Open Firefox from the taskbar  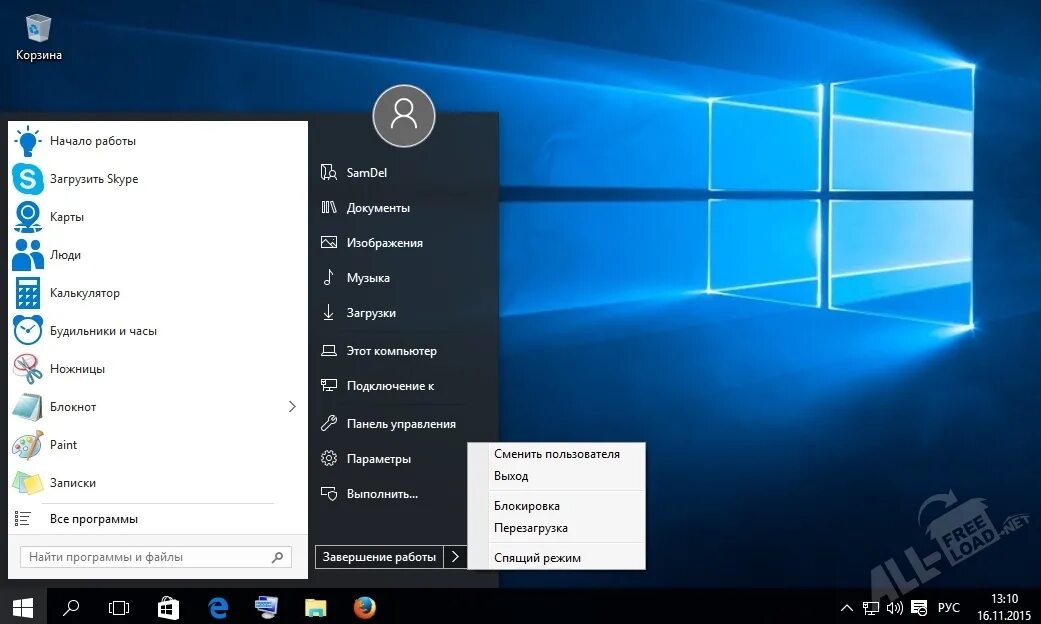[364, 607]
